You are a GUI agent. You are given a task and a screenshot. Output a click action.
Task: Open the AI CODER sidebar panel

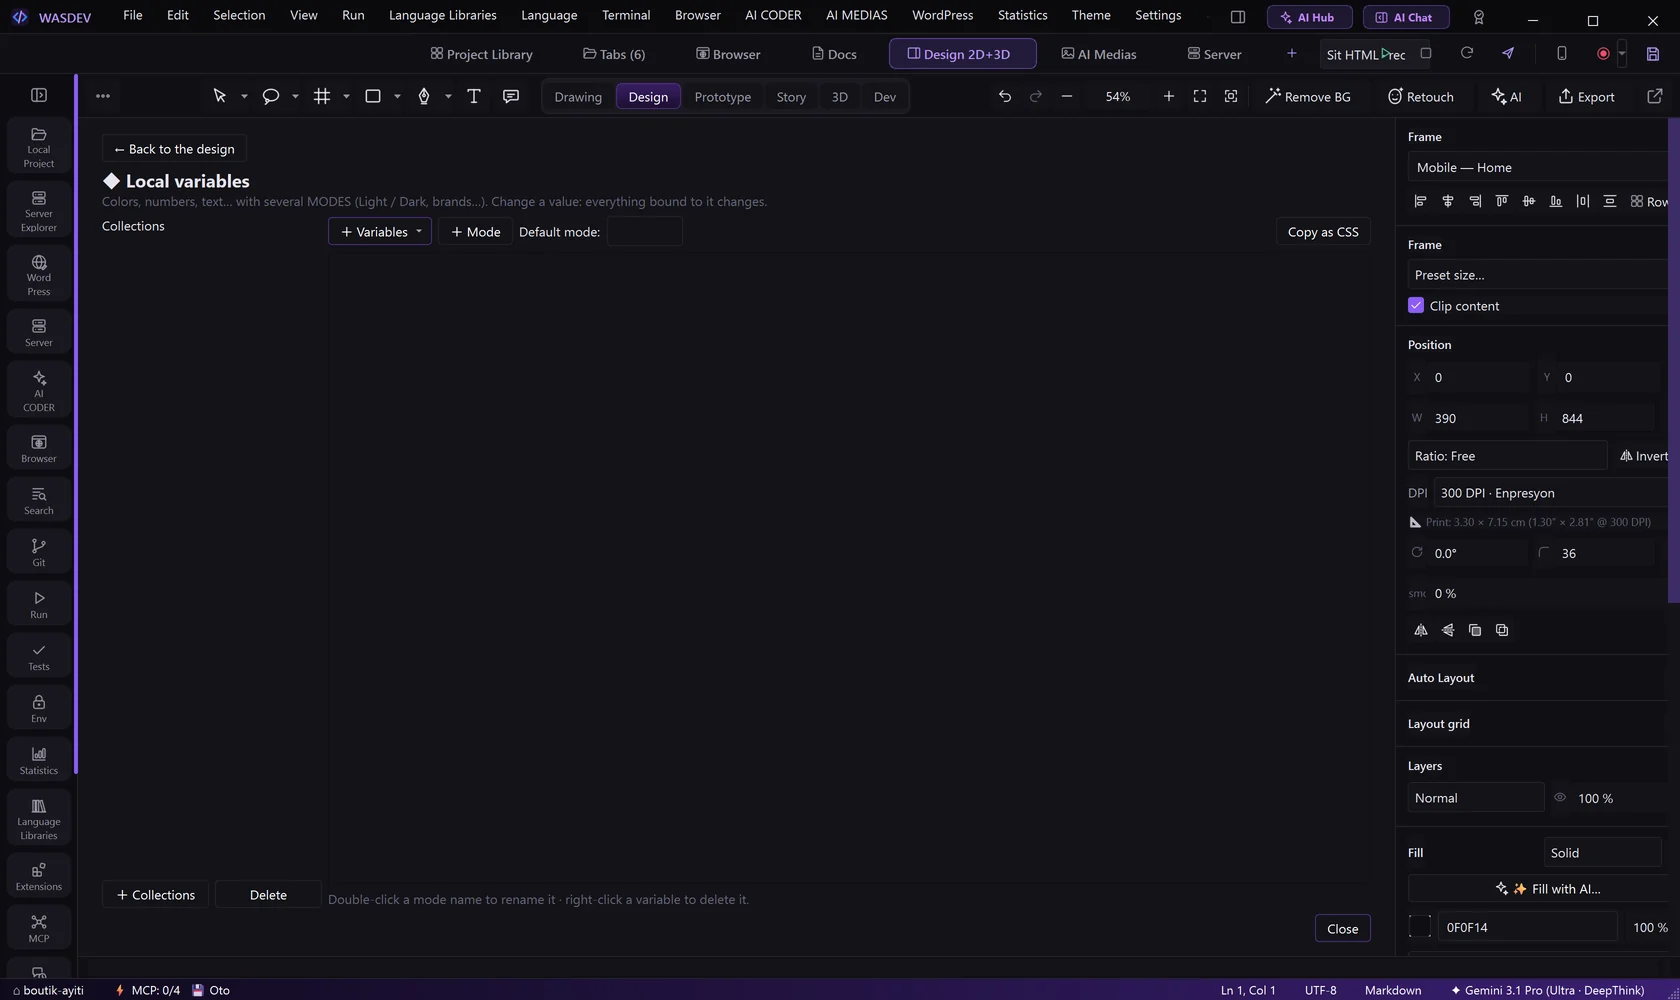pyautogui.click(x=39, y=390)
